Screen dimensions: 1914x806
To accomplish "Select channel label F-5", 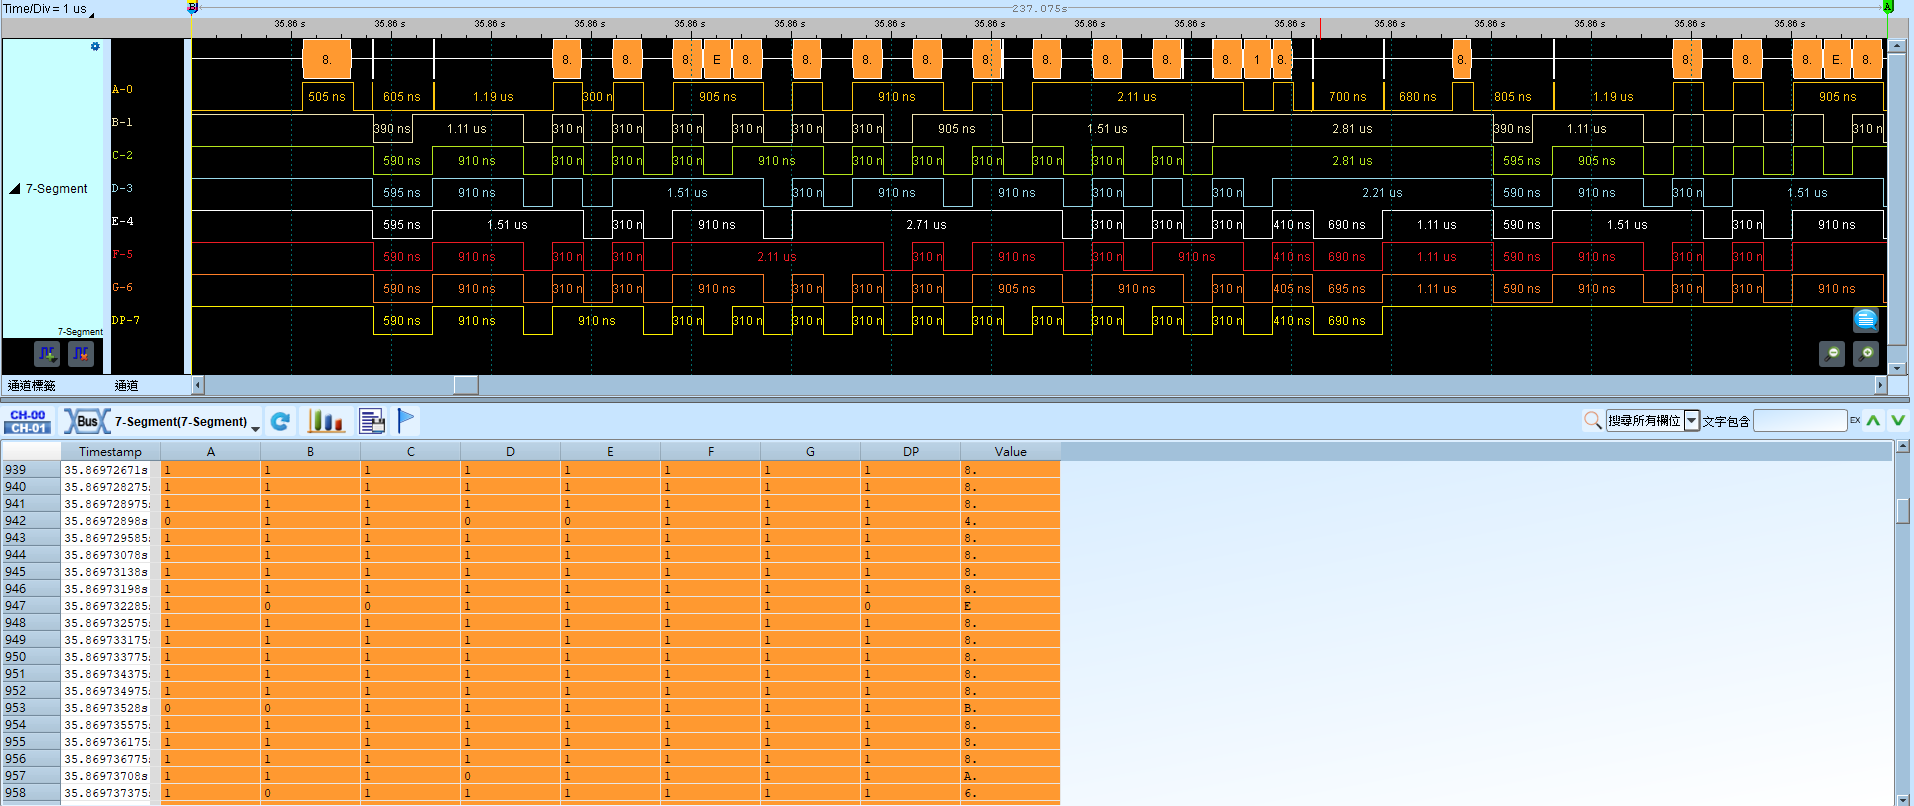I will tap(122, 254).
